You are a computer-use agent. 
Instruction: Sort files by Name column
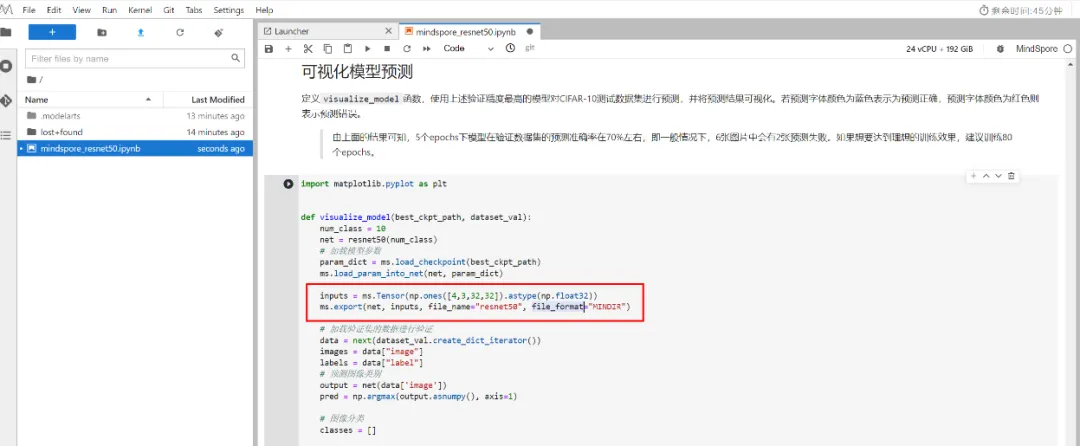37,99
